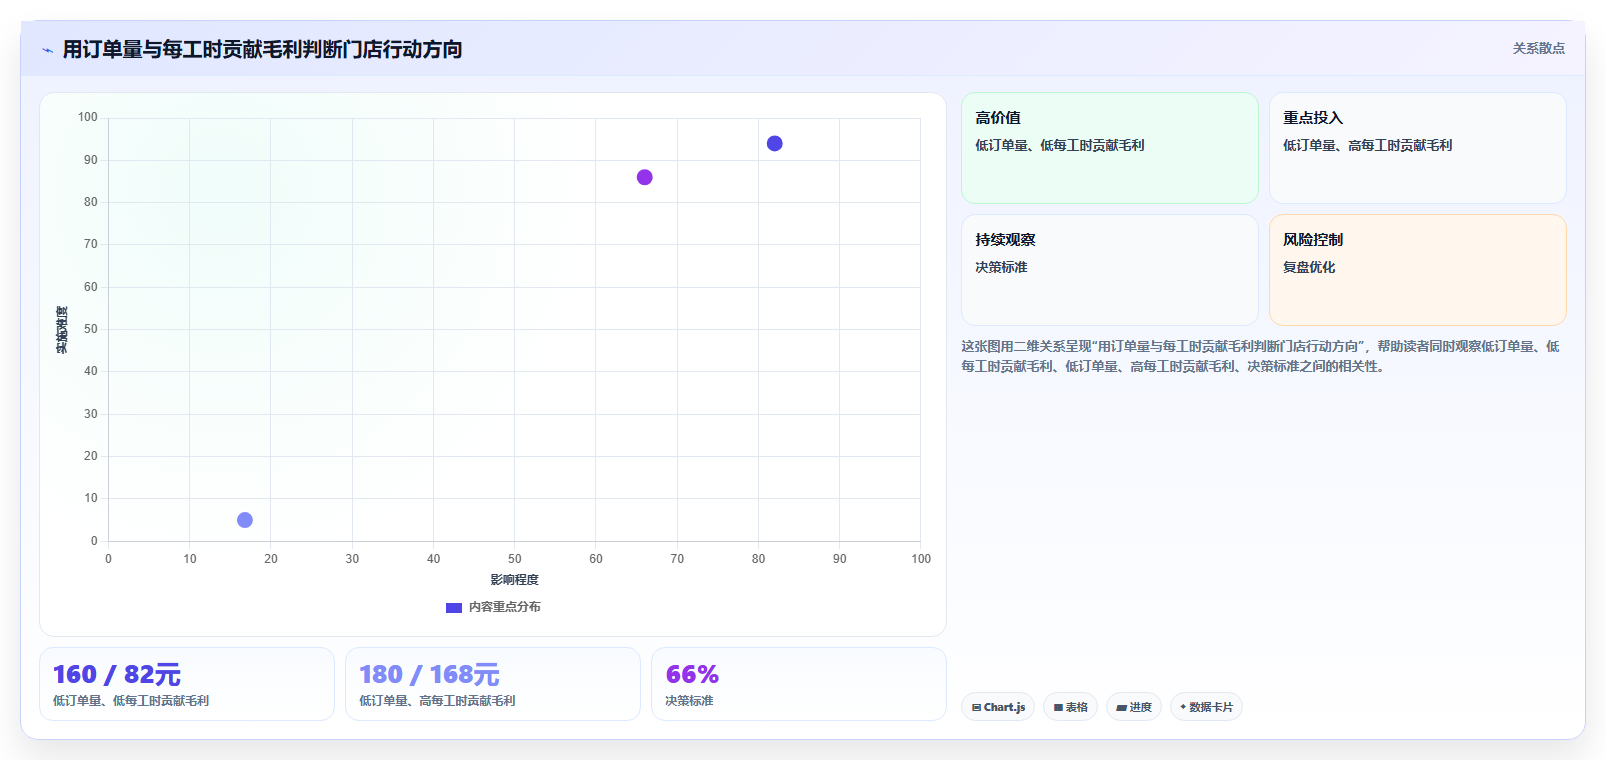Screen dimensions: 1606x760
Task: Click the 进度 tag chip
Action: [x=1134, y=707]
